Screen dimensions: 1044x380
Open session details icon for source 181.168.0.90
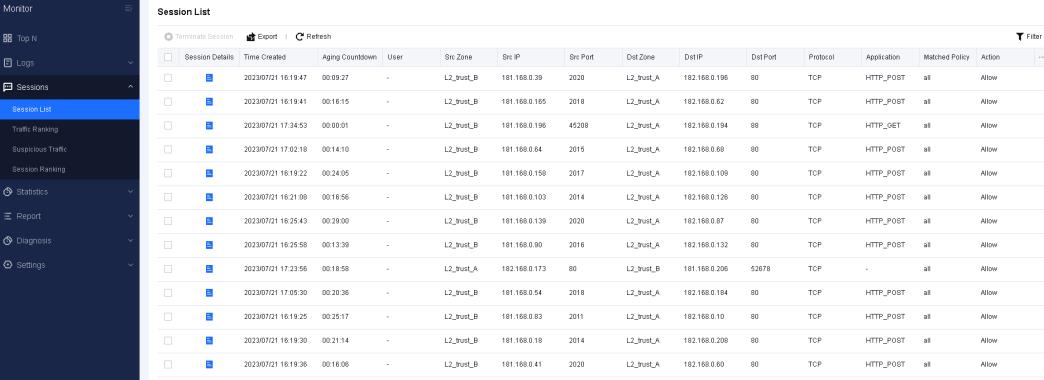pyautogui.click(x=209, y=245)
